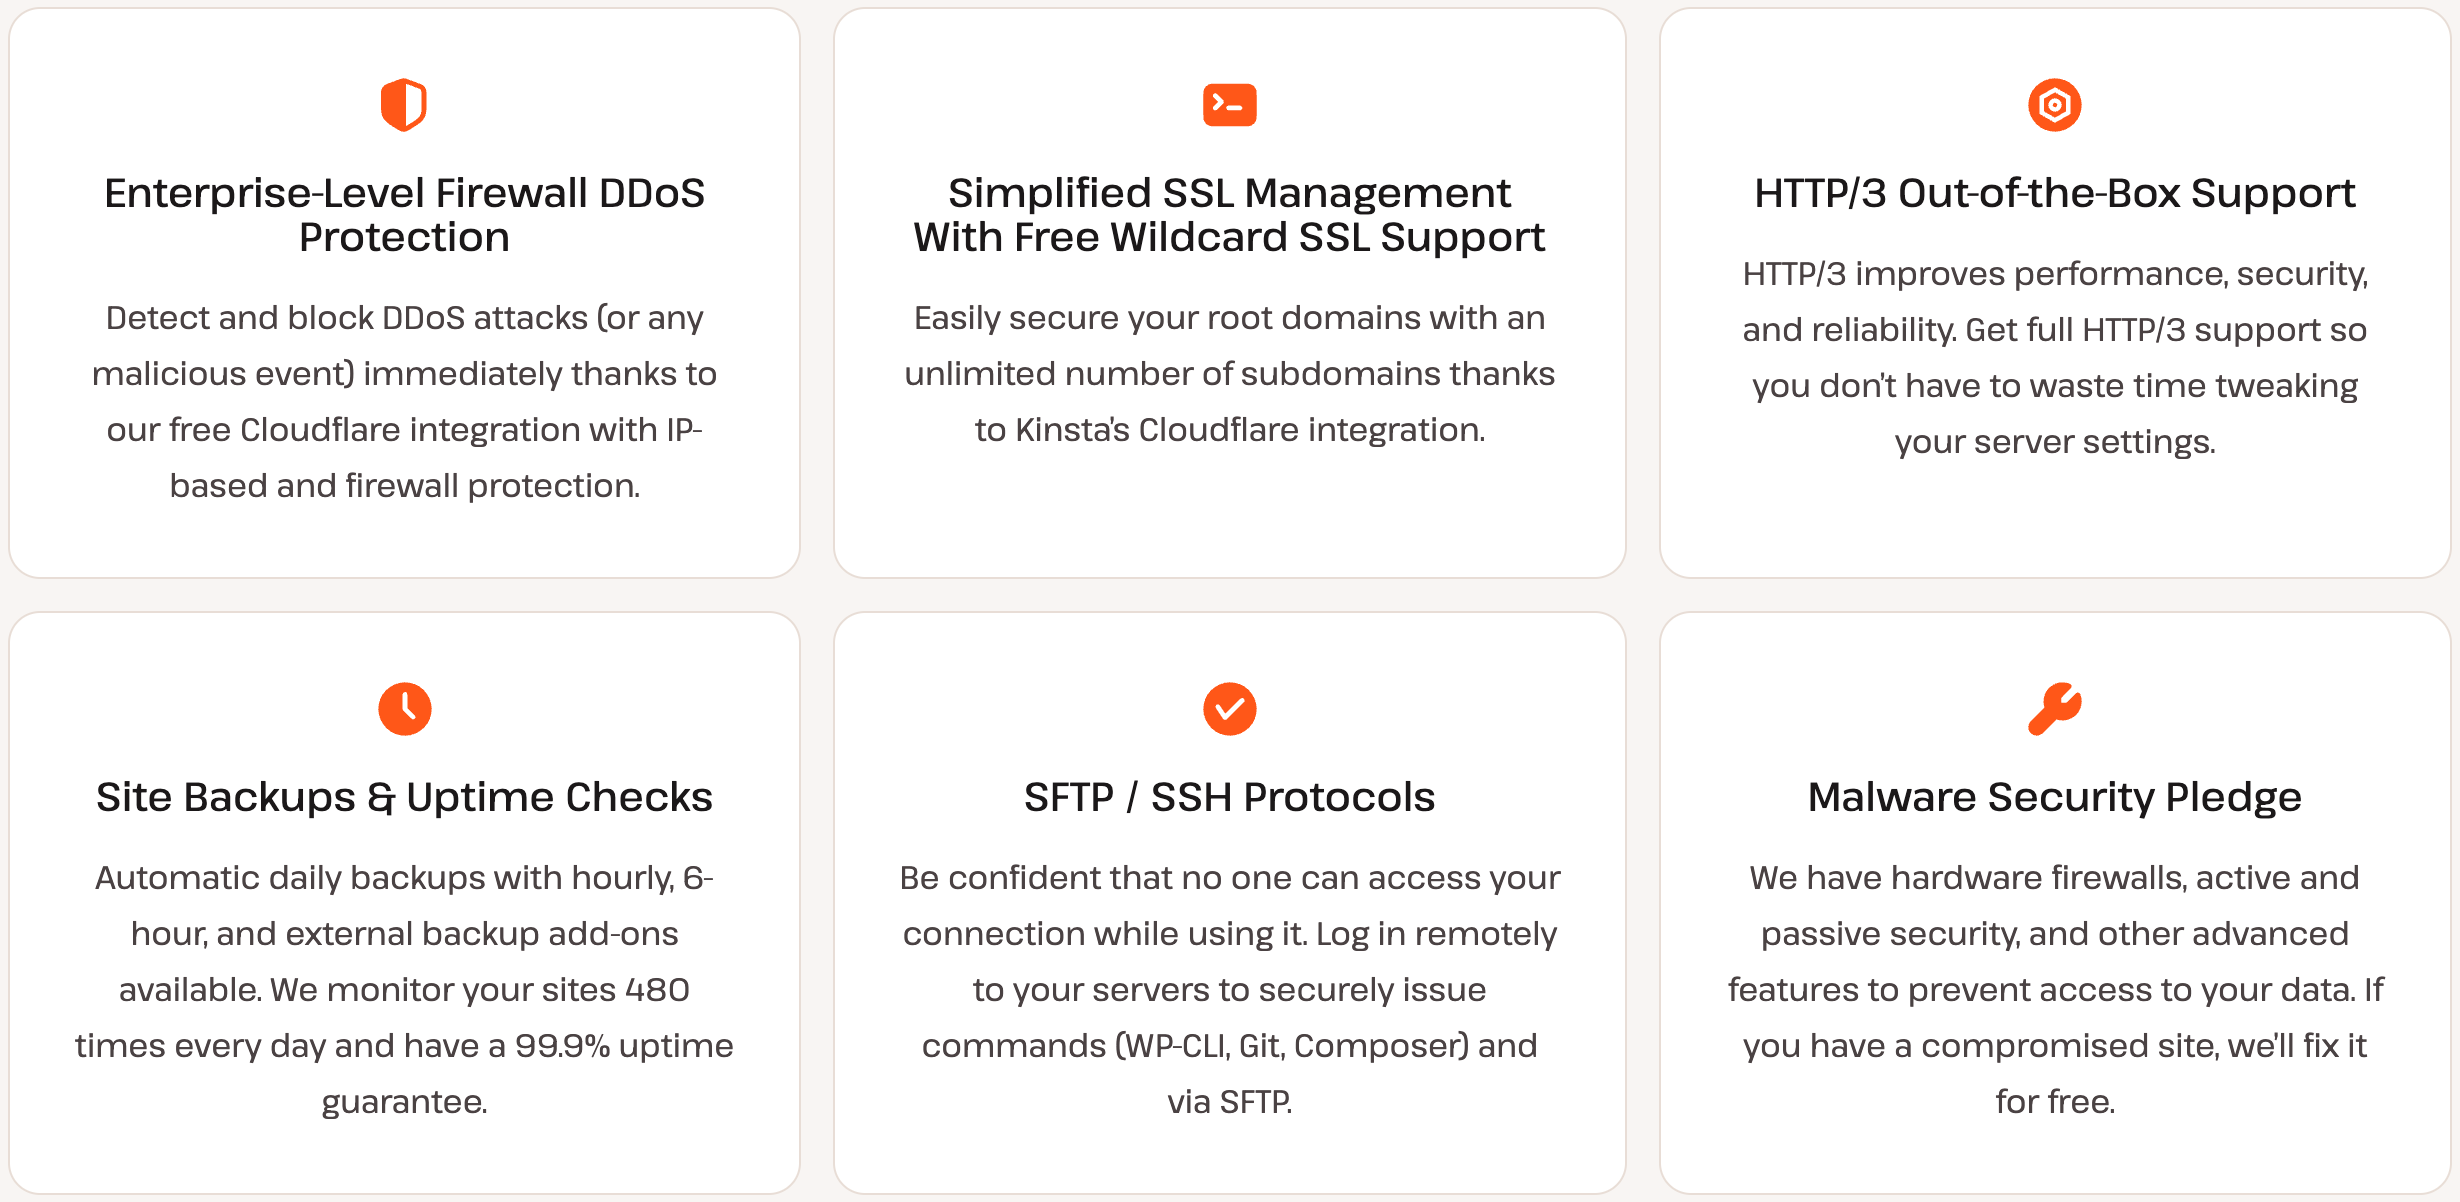This screenshot has width=2460, height=1202.
Task: Click the wildcard SSL subdomains description text
Action: pyautogui.click(x=1229, y=373)
